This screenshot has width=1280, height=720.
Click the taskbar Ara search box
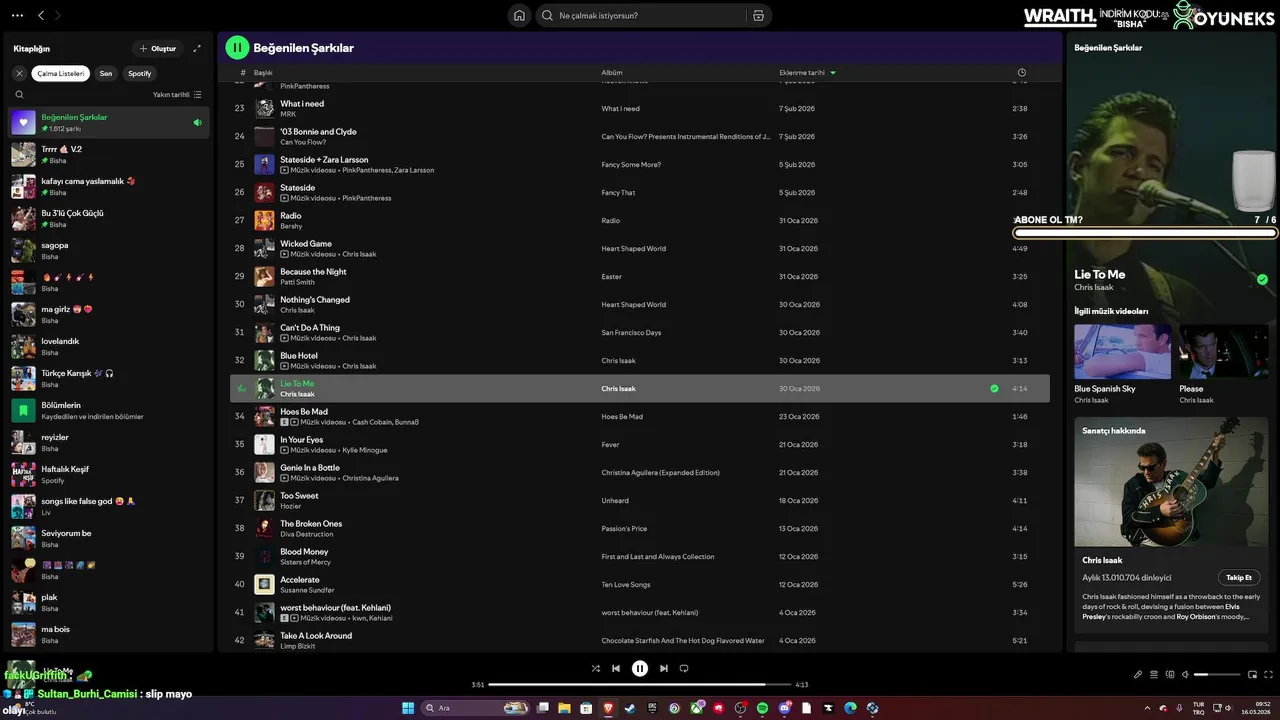[476, 708]
